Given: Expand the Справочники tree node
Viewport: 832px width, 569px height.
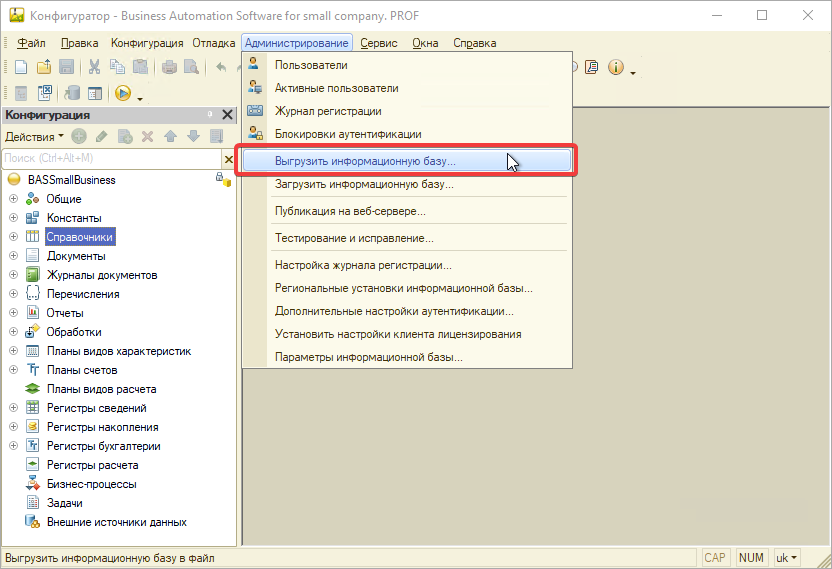Looking at the screenshot, I should (13, 237).
